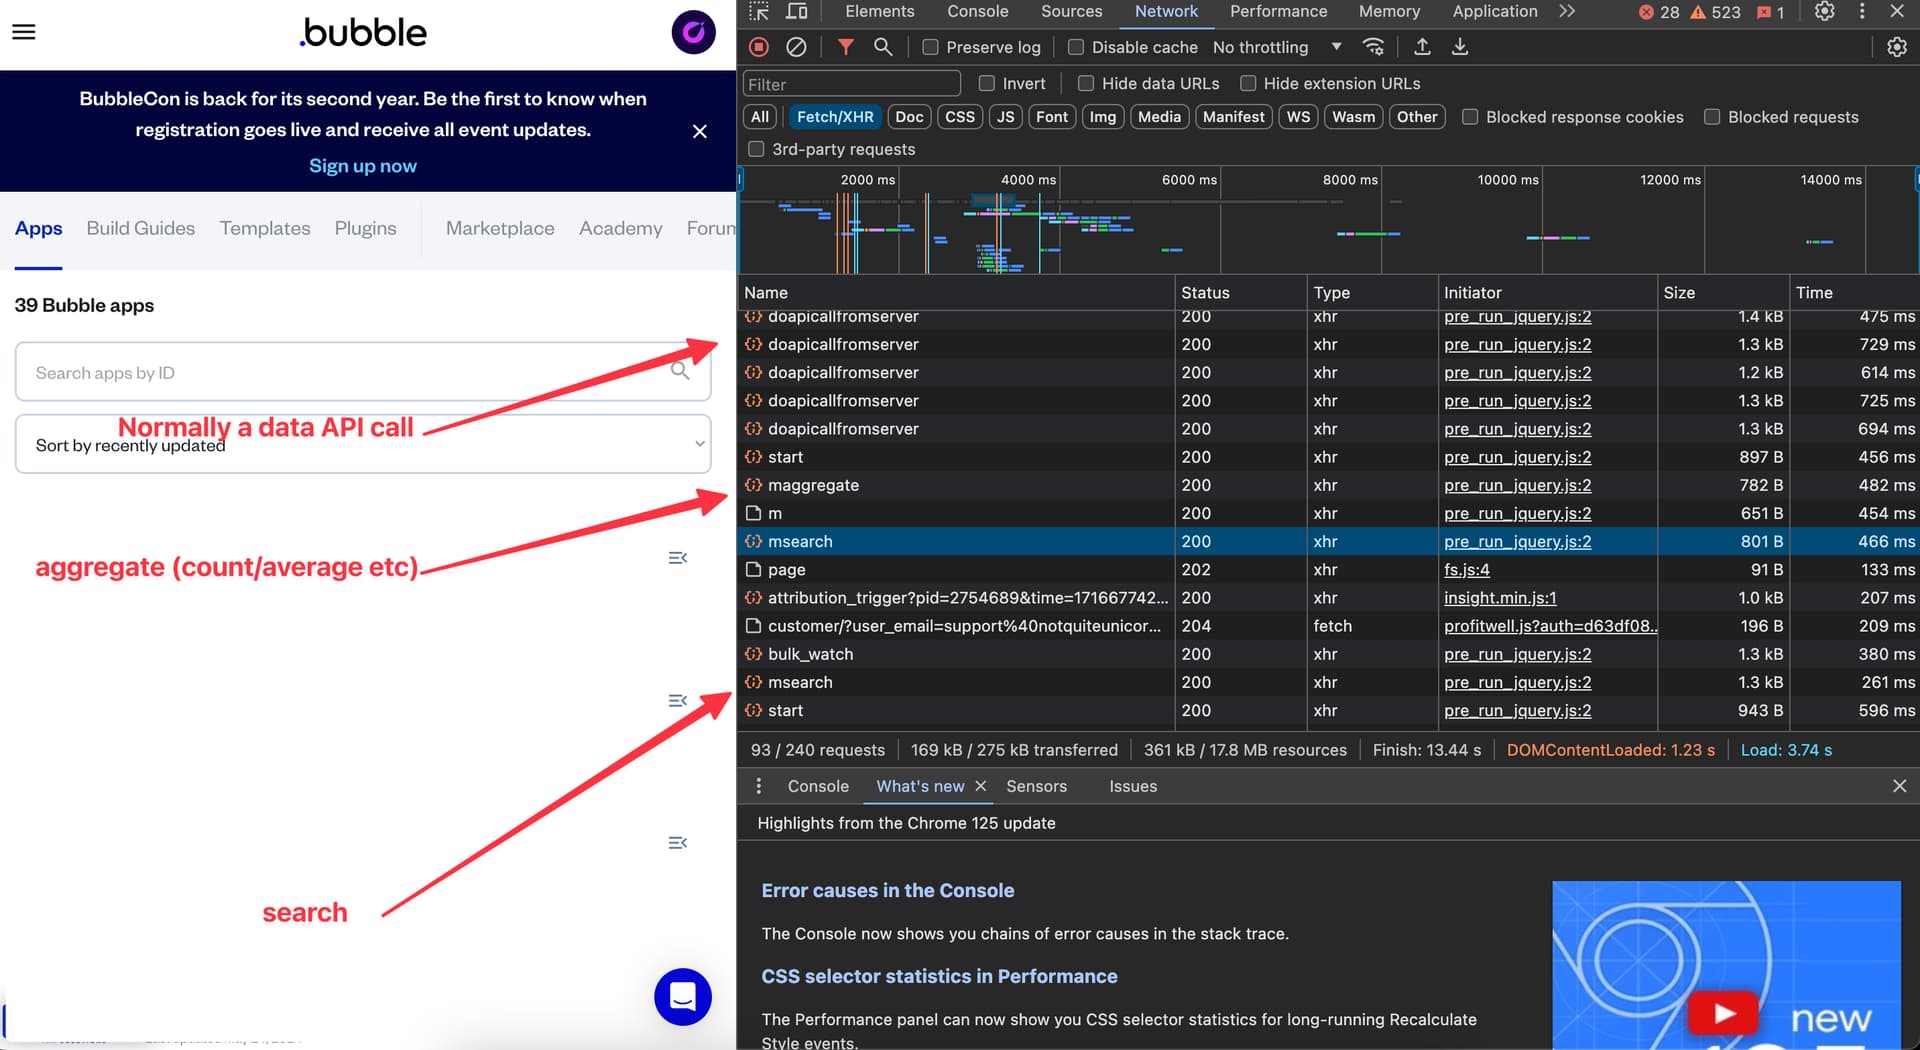Check 3rd-party requests
The height and width of the screenshot is (1050, 1920).
(x=757, y=149)
